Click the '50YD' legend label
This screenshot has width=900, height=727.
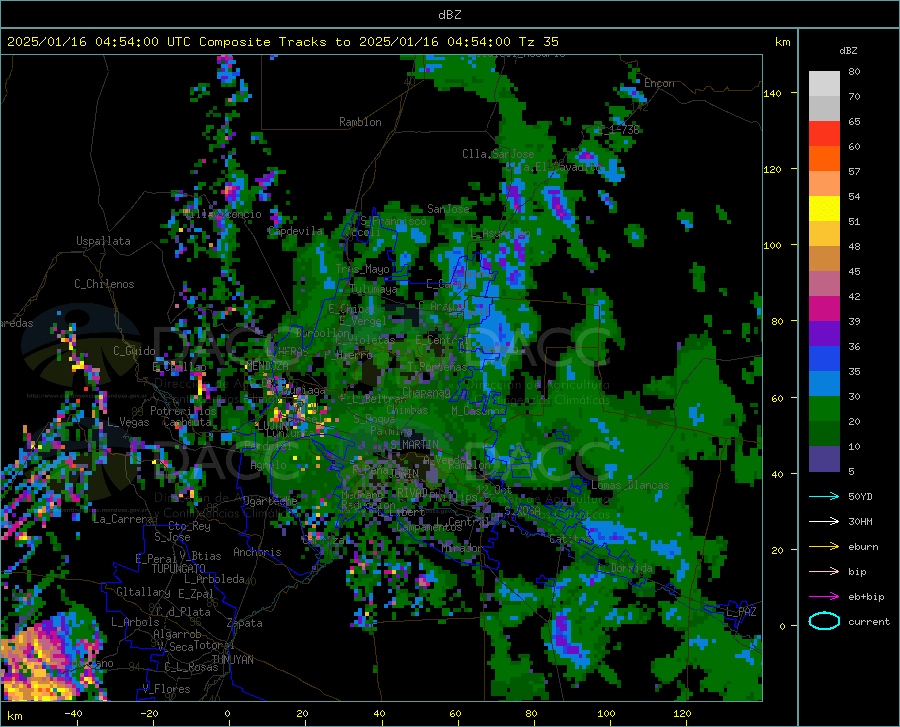(860, 496)
